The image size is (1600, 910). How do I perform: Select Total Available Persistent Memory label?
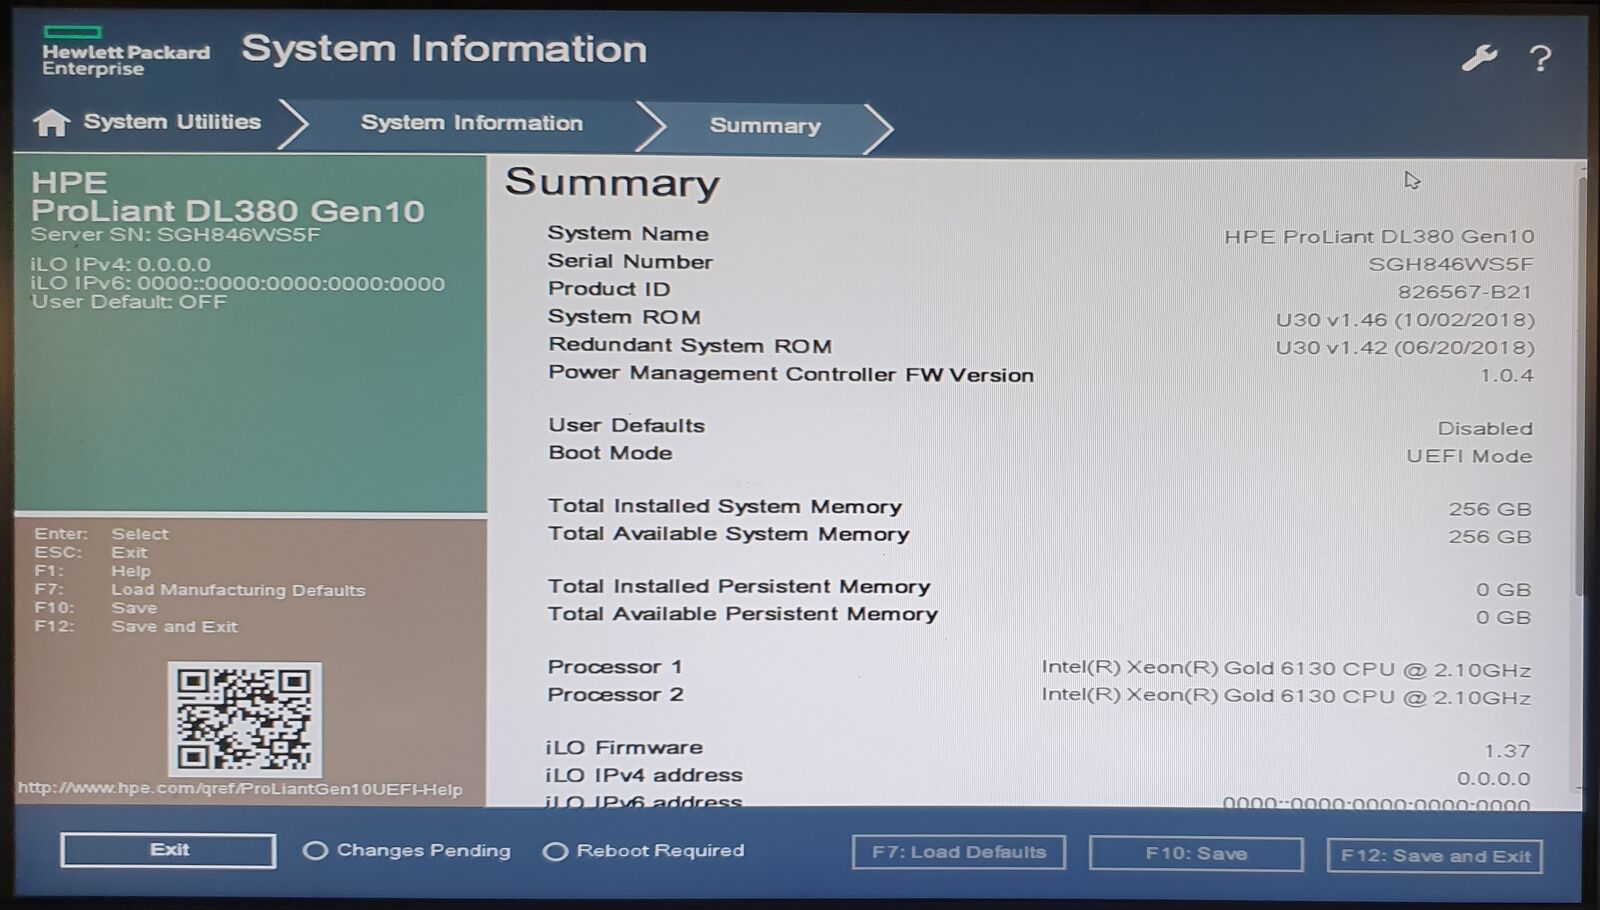point(743,614)
